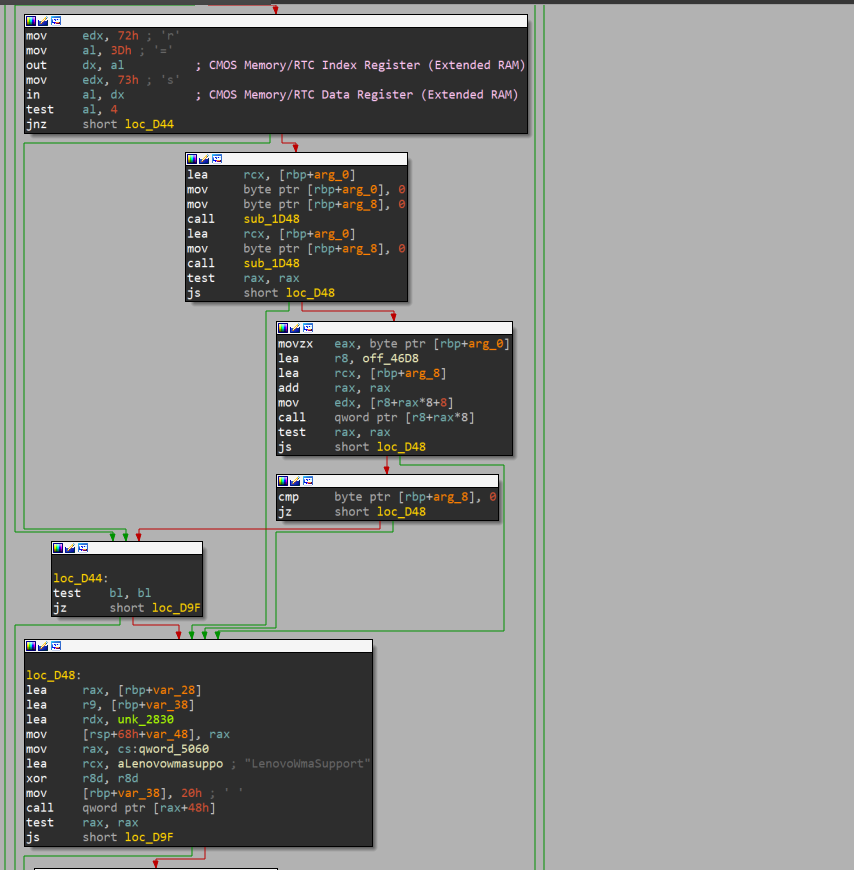Click third header icon on top CMOS node
This screenshot has width=854, height=870.
(55, 21)
